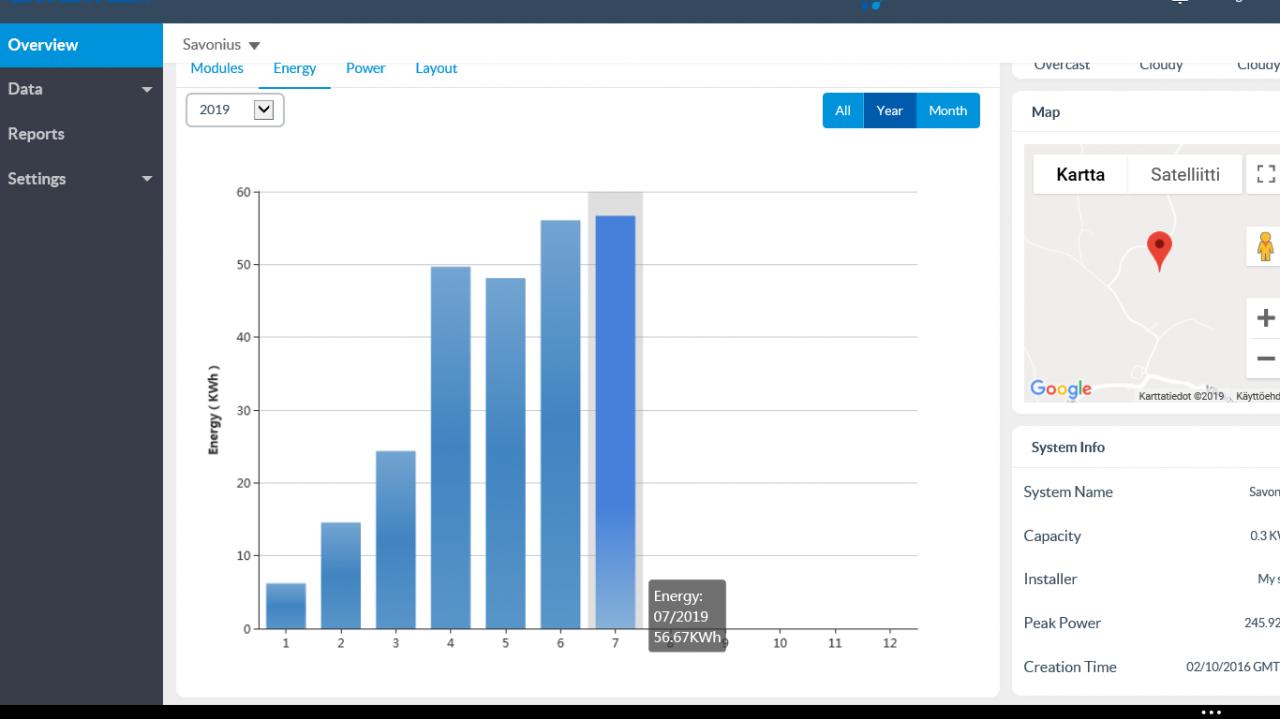Click the "System Info" panel heading
Viewport: 1280px width, 719px height.
1068,447
